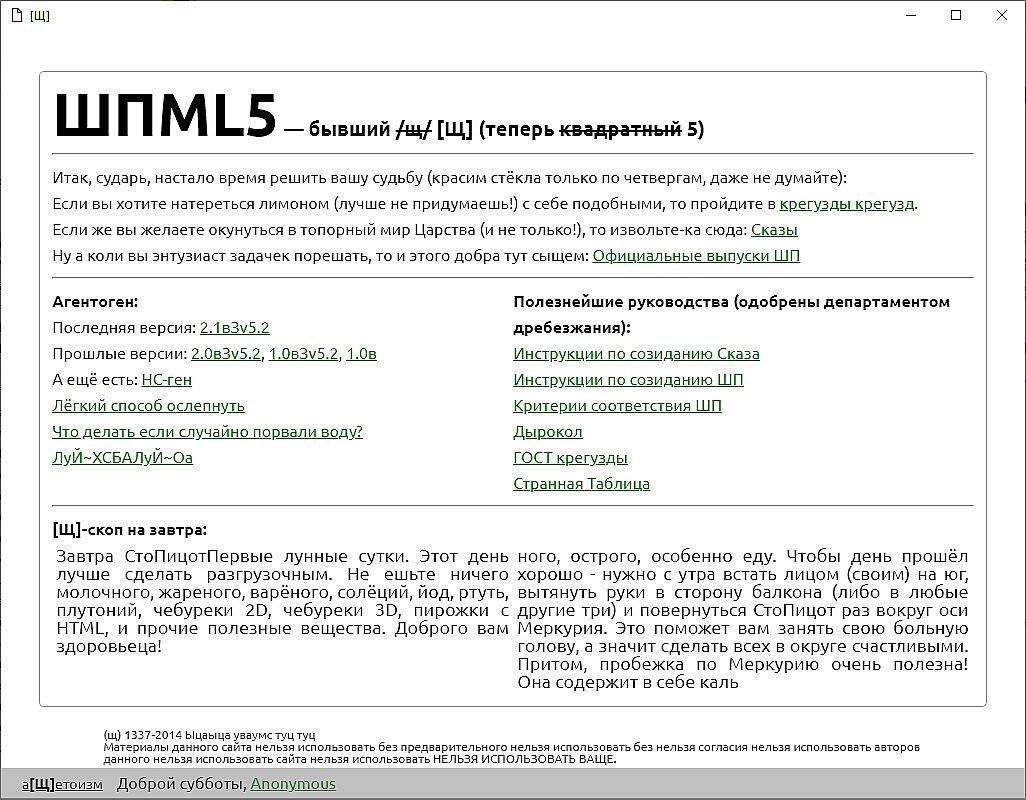Minimize the [Щ] window
Screen dimensions: 1026x800
tap(911, 15)
